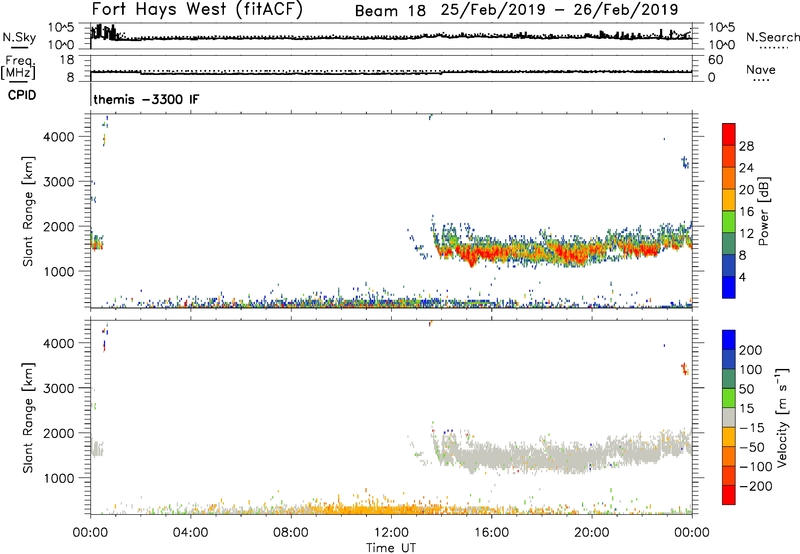
Task: Click the grey -15 to 15 Velocity colorbar segment
Action: [x=729, y=417]
